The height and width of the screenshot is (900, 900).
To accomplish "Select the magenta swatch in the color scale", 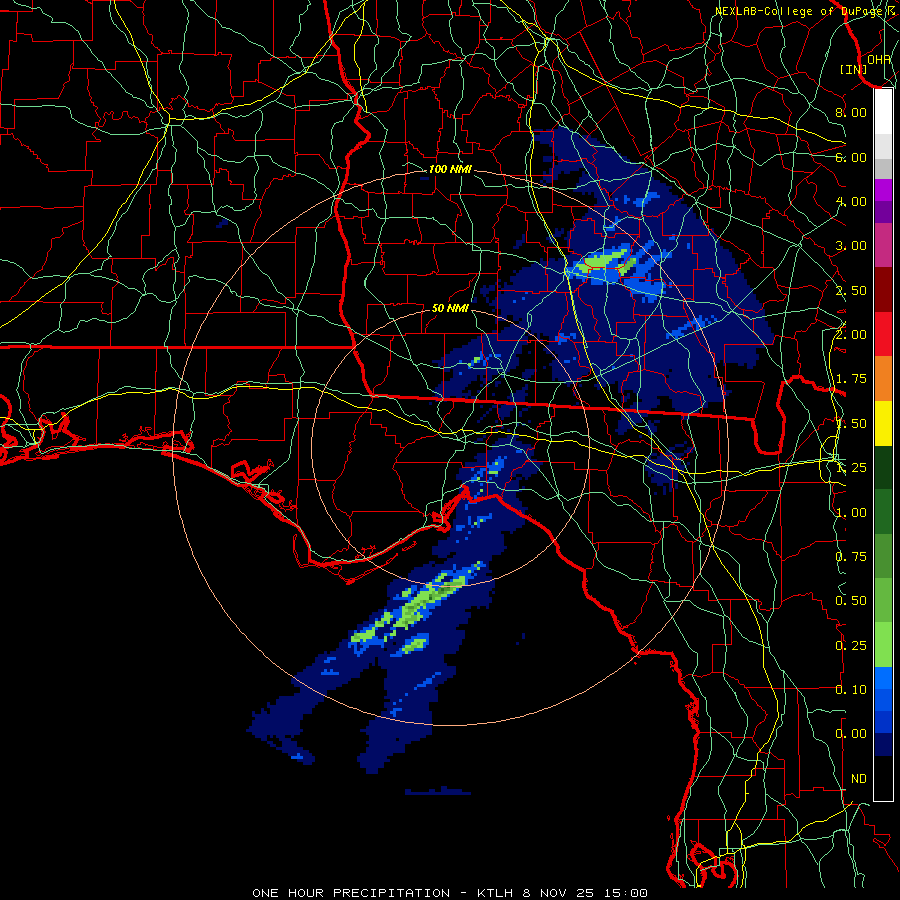I will (883, 191).
